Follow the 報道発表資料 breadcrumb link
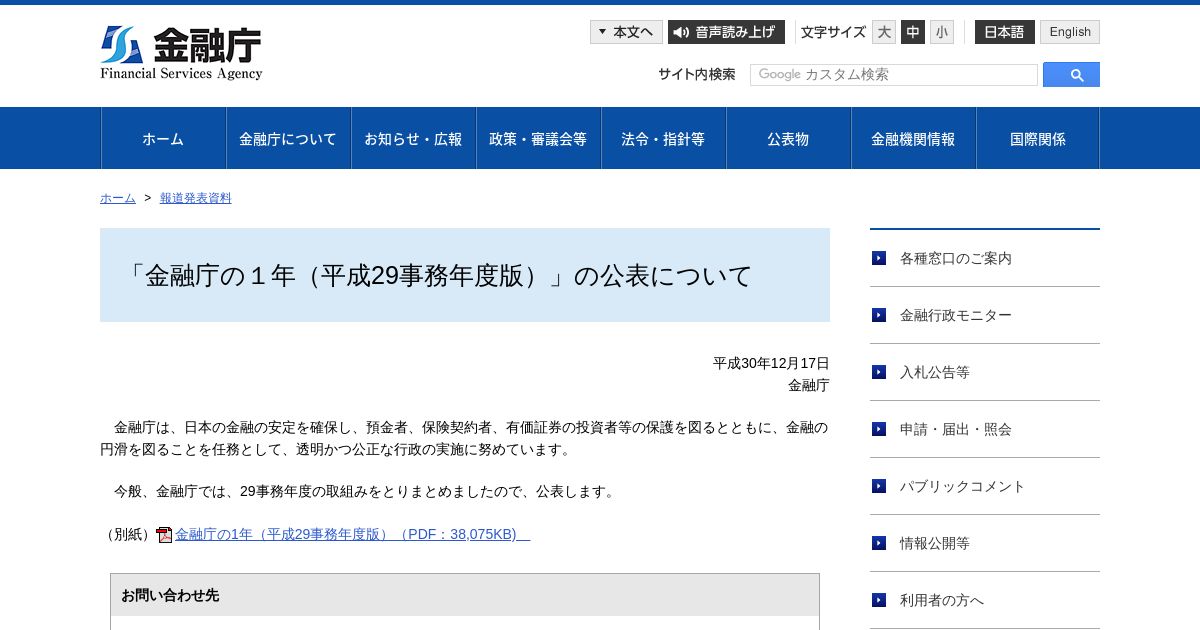Screen dimensions: 1200x630 [x=196, y=198]
